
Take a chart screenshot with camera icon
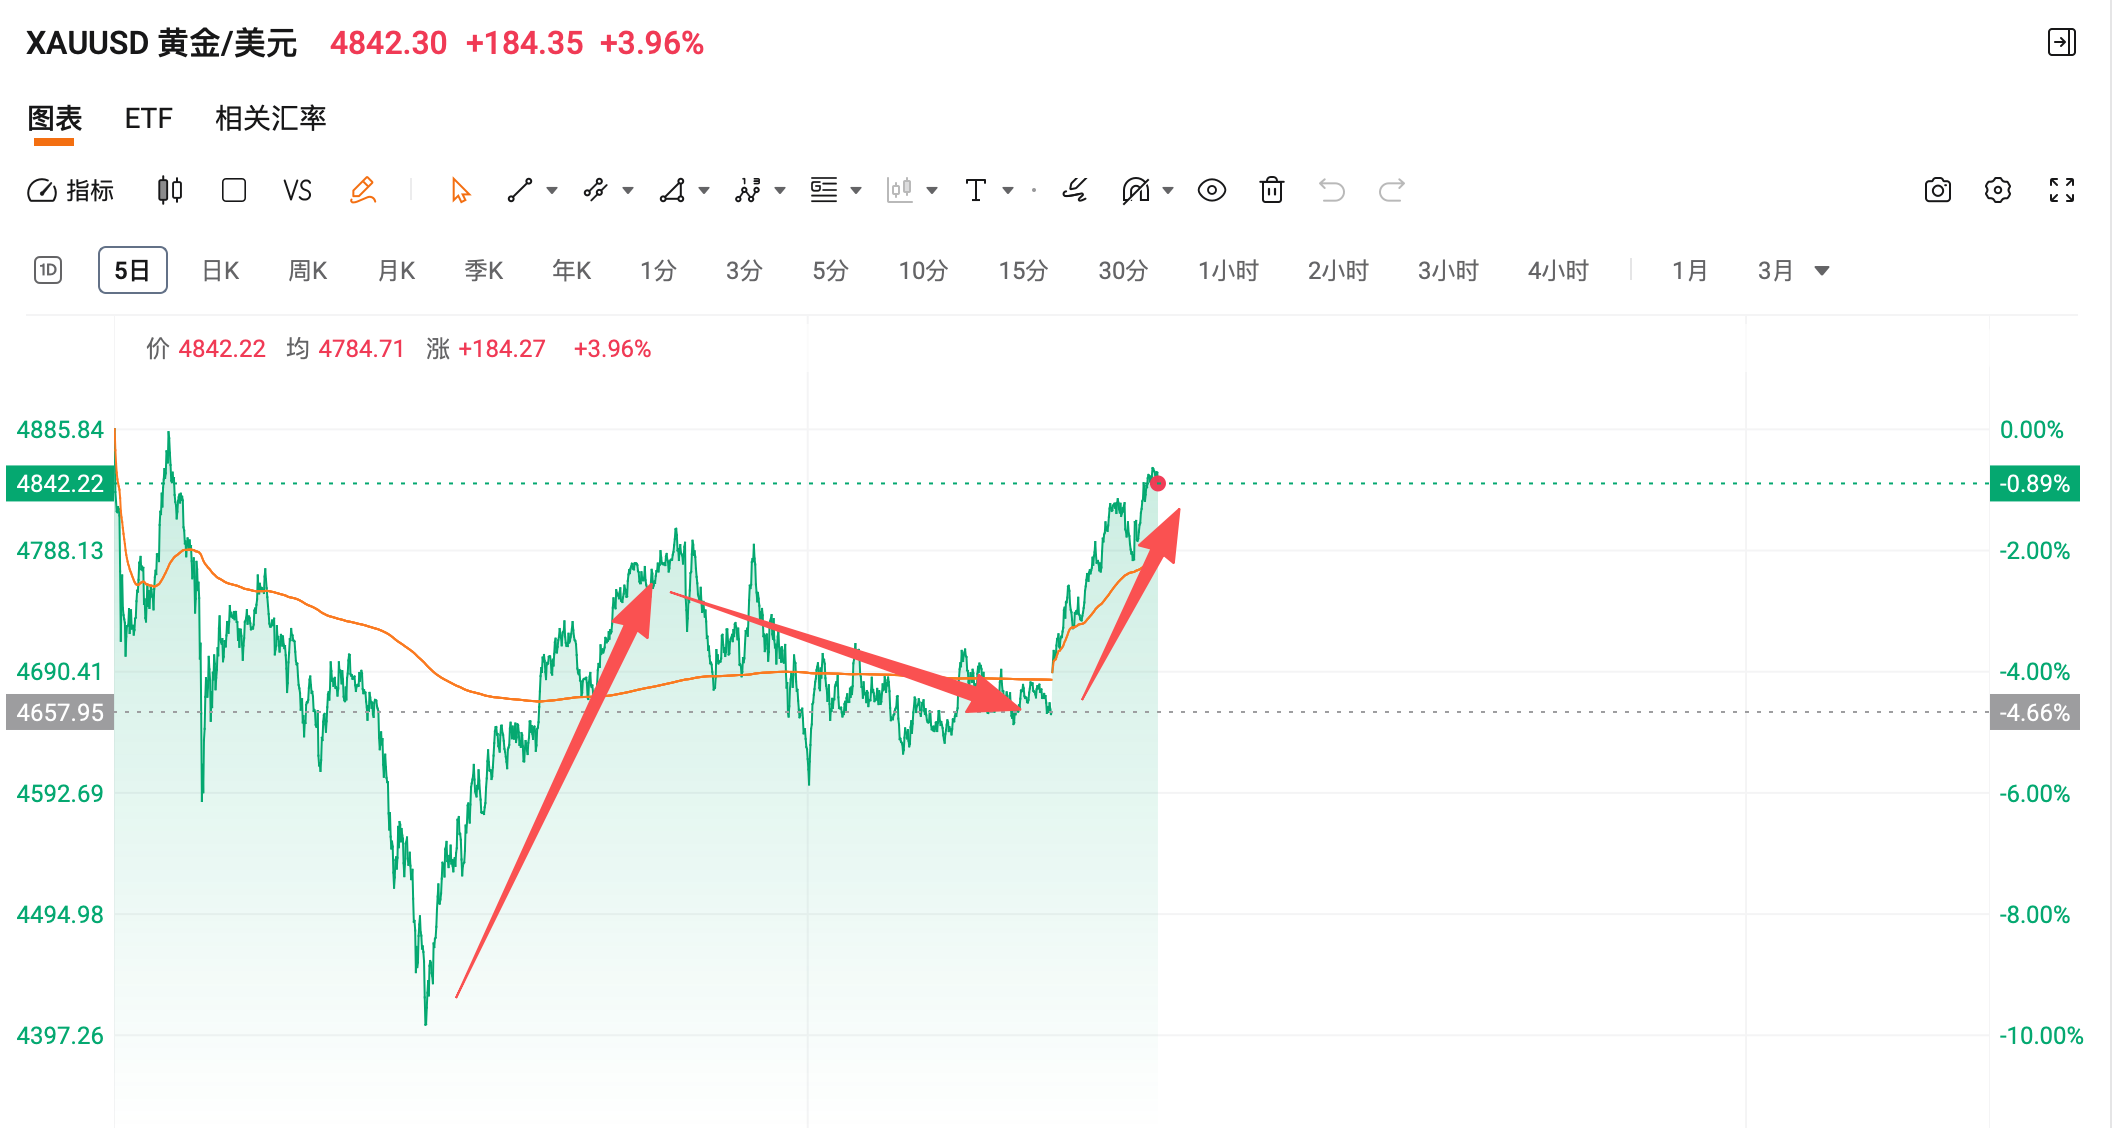tap(1936, 190)
